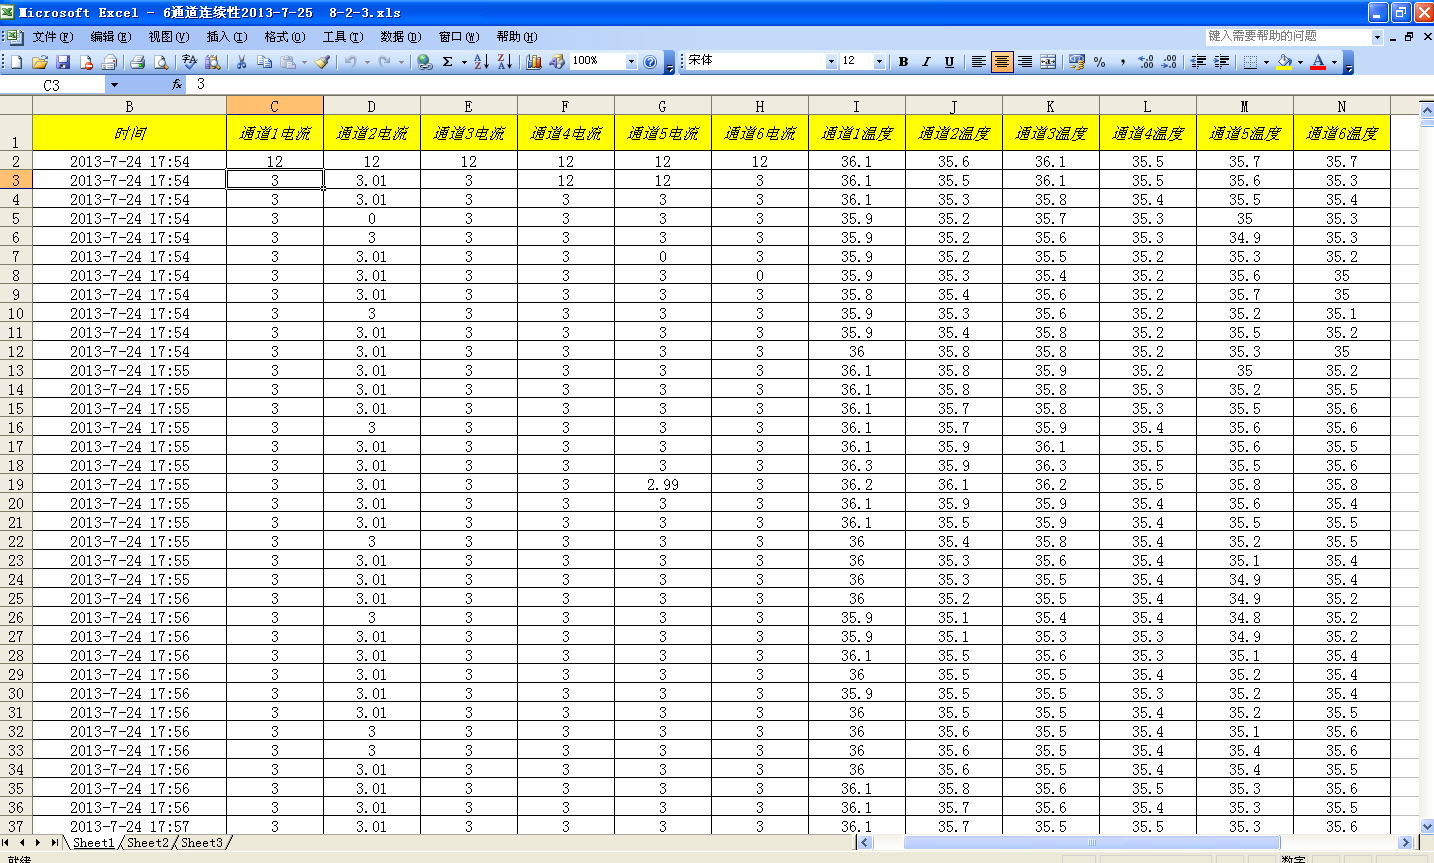The width and height of the screenshot is (1434, 863).
Task: Click the Merge and Center icon
Action: click(x=1048, y=62)
